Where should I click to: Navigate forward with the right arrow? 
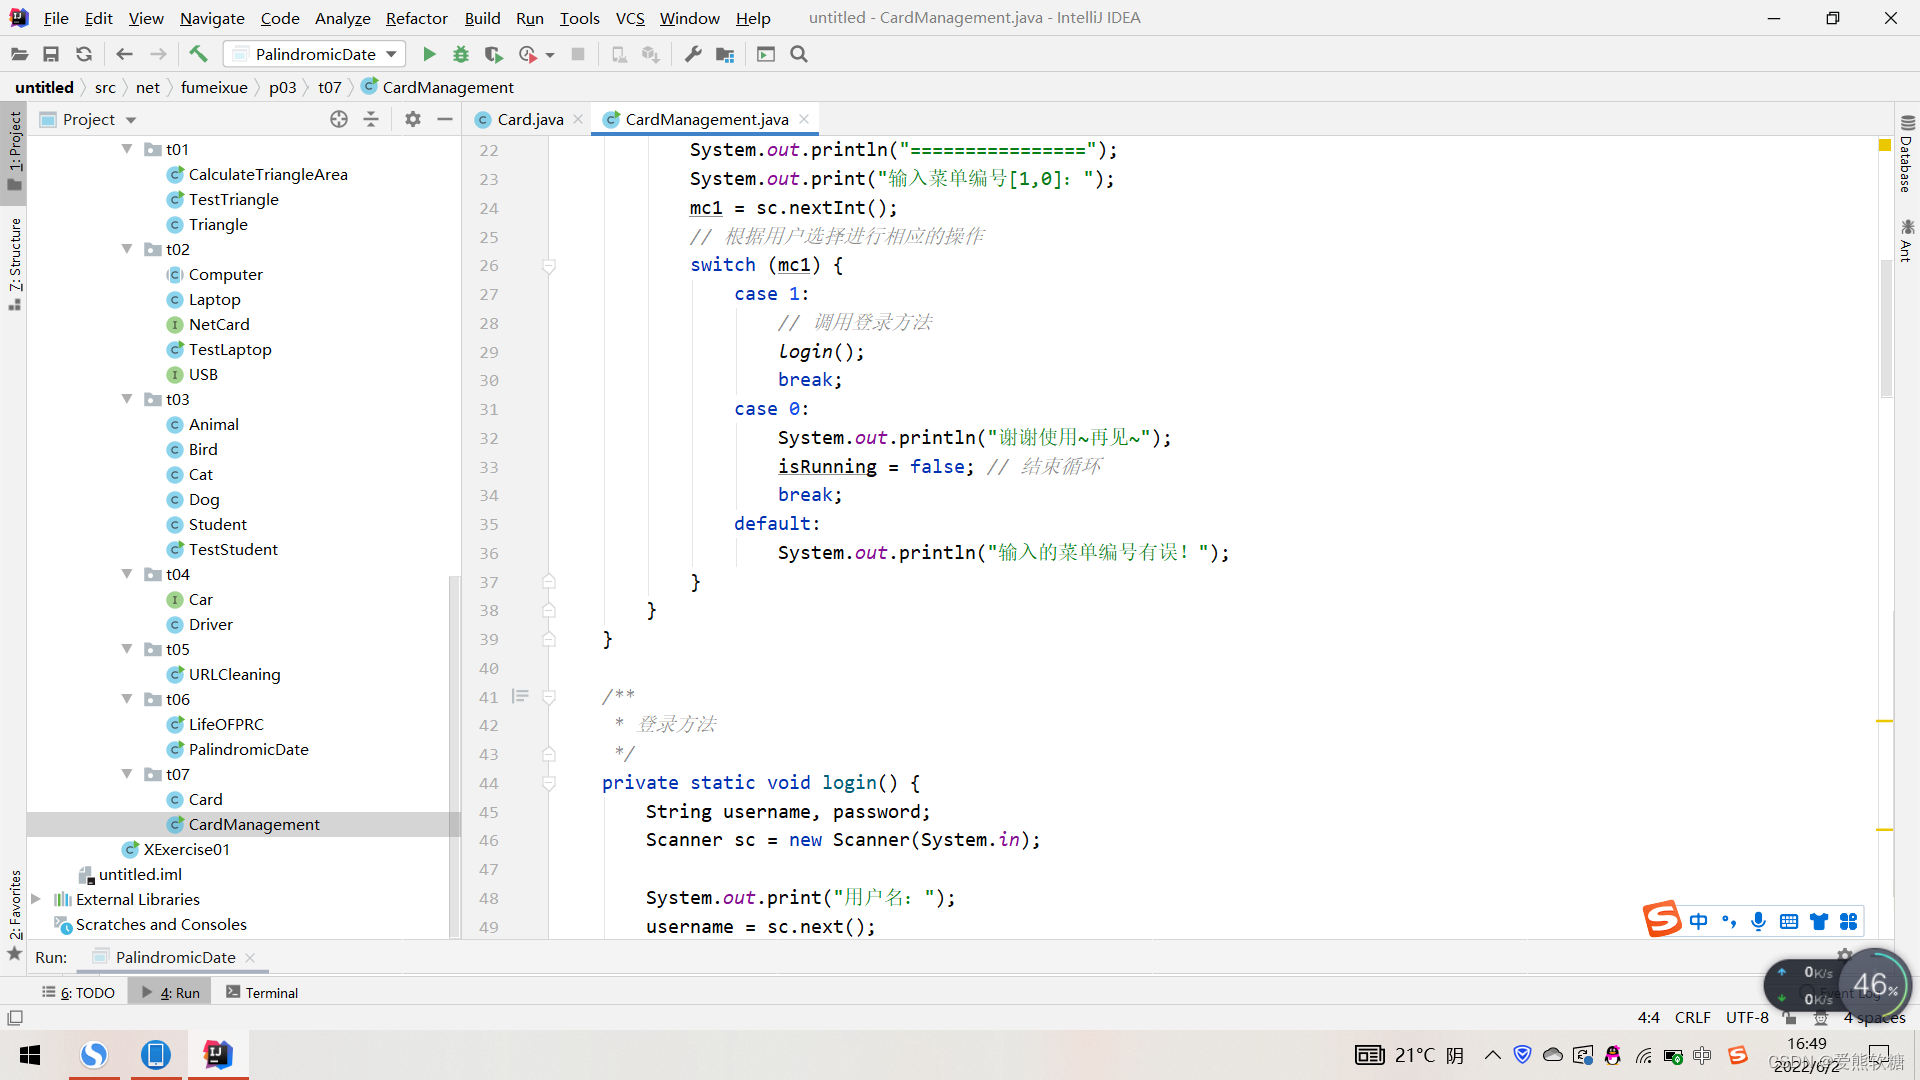click(158, 54)
